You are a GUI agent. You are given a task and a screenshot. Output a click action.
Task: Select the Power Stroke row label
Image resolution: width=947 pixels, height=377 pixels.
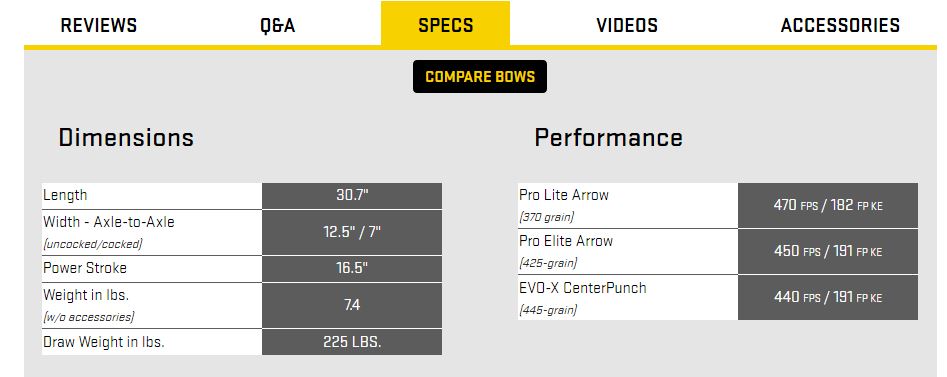coord(85,268)
